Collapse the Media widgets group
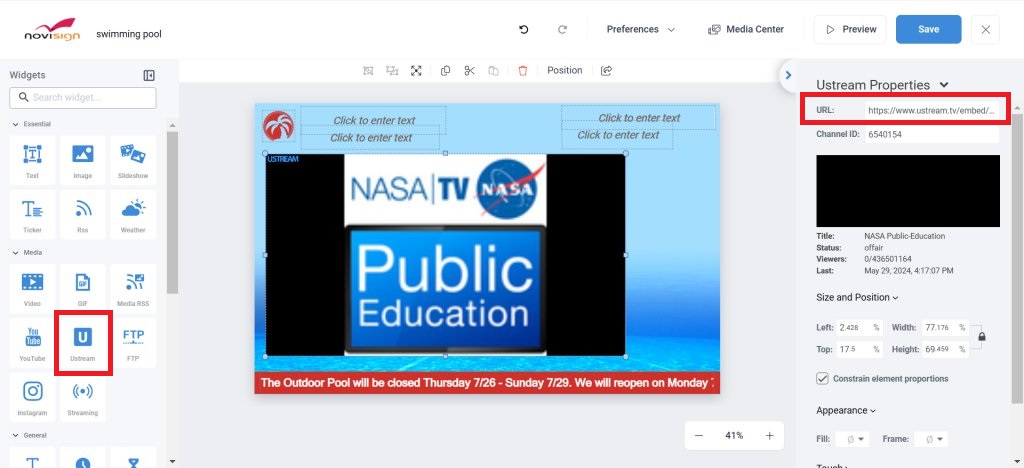 (27, 253)
